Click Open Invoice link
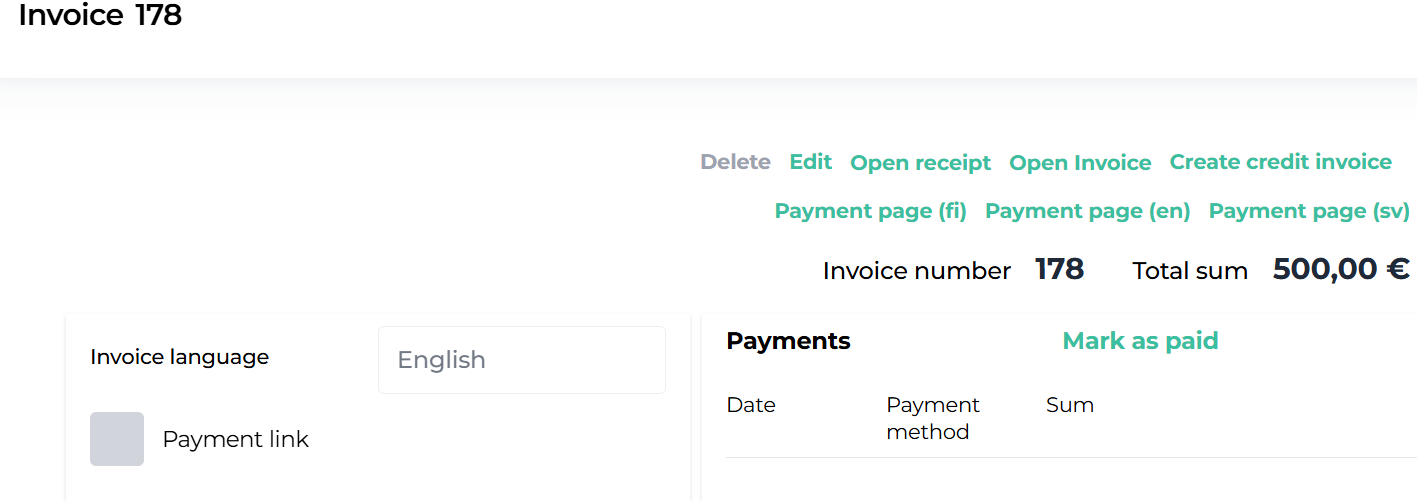This screenshot has height=501, width=1417. click(x=1080, y=163)
